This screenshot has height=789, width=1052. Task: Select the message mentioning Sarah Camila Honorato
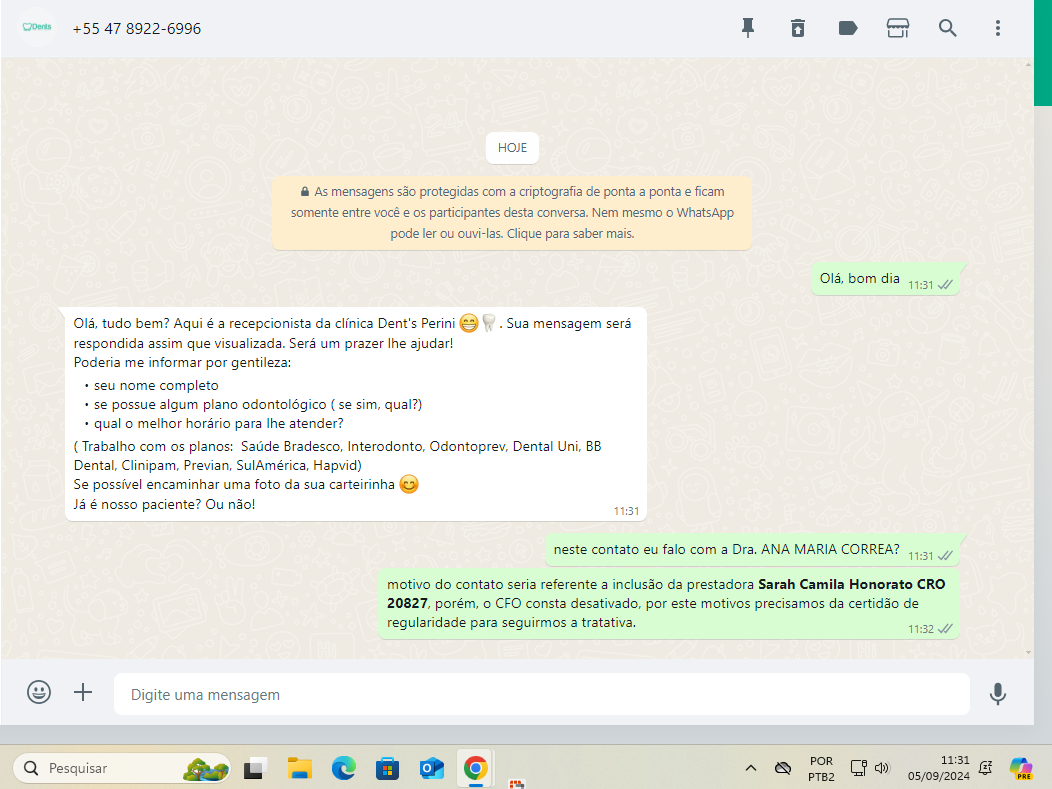[669, 604]
